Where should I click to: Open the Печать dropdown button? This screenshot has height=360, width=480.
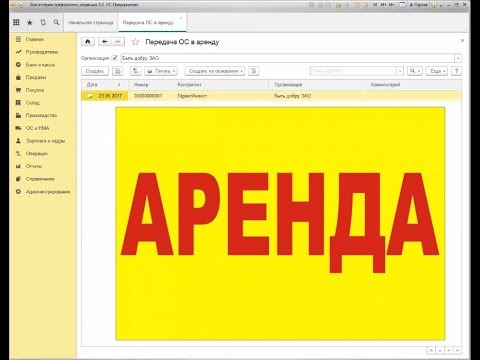161,71
